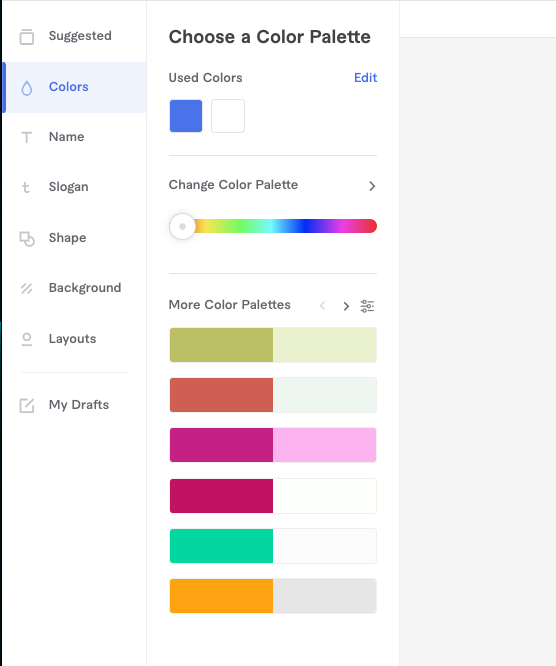Click the Shape icon in sidebar
556x666 pixels.
(27, 239)
